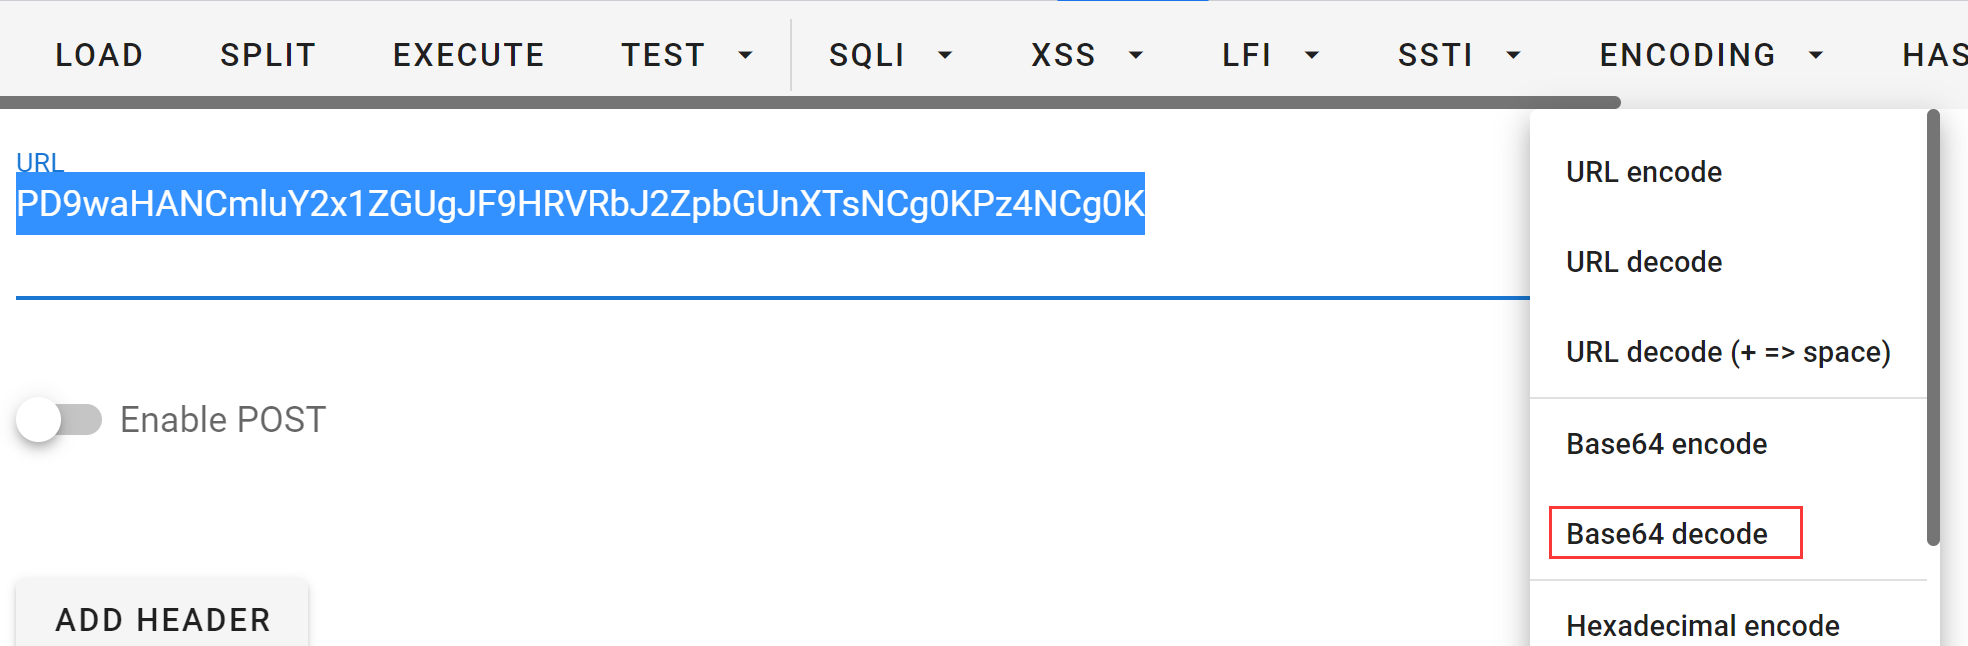Open the SSTI dropdown
Image resolution: width=1968 pixels, height=646 pixels.
click(x=1459, y=55)
